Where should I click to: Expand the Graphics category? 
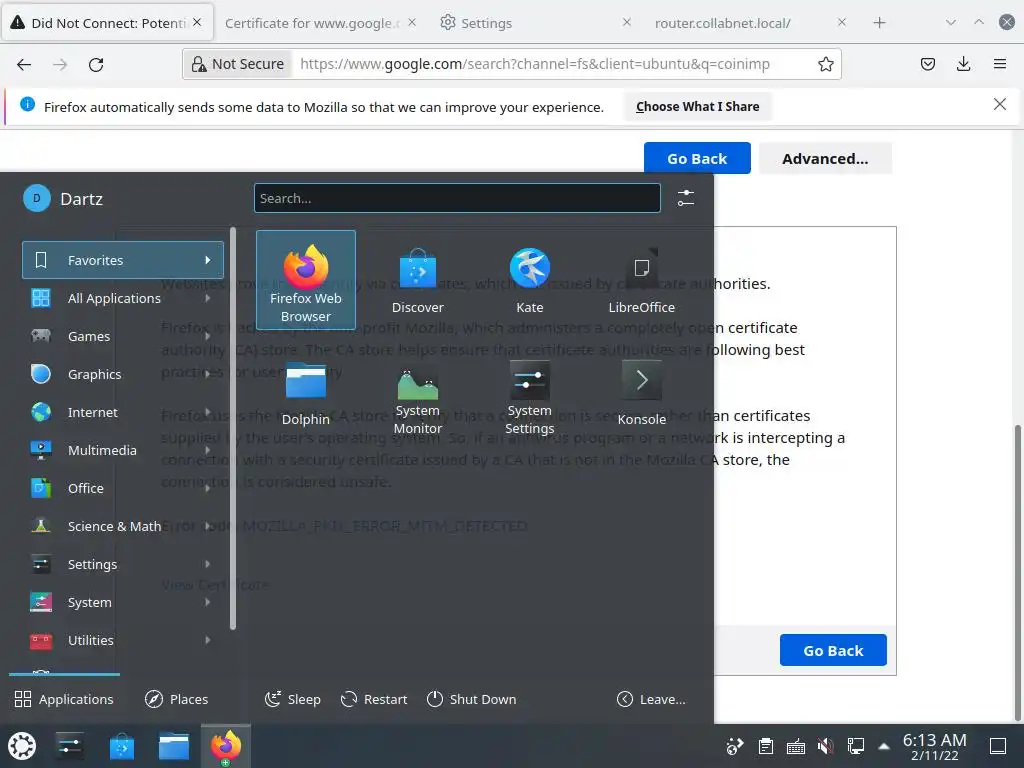123,374
